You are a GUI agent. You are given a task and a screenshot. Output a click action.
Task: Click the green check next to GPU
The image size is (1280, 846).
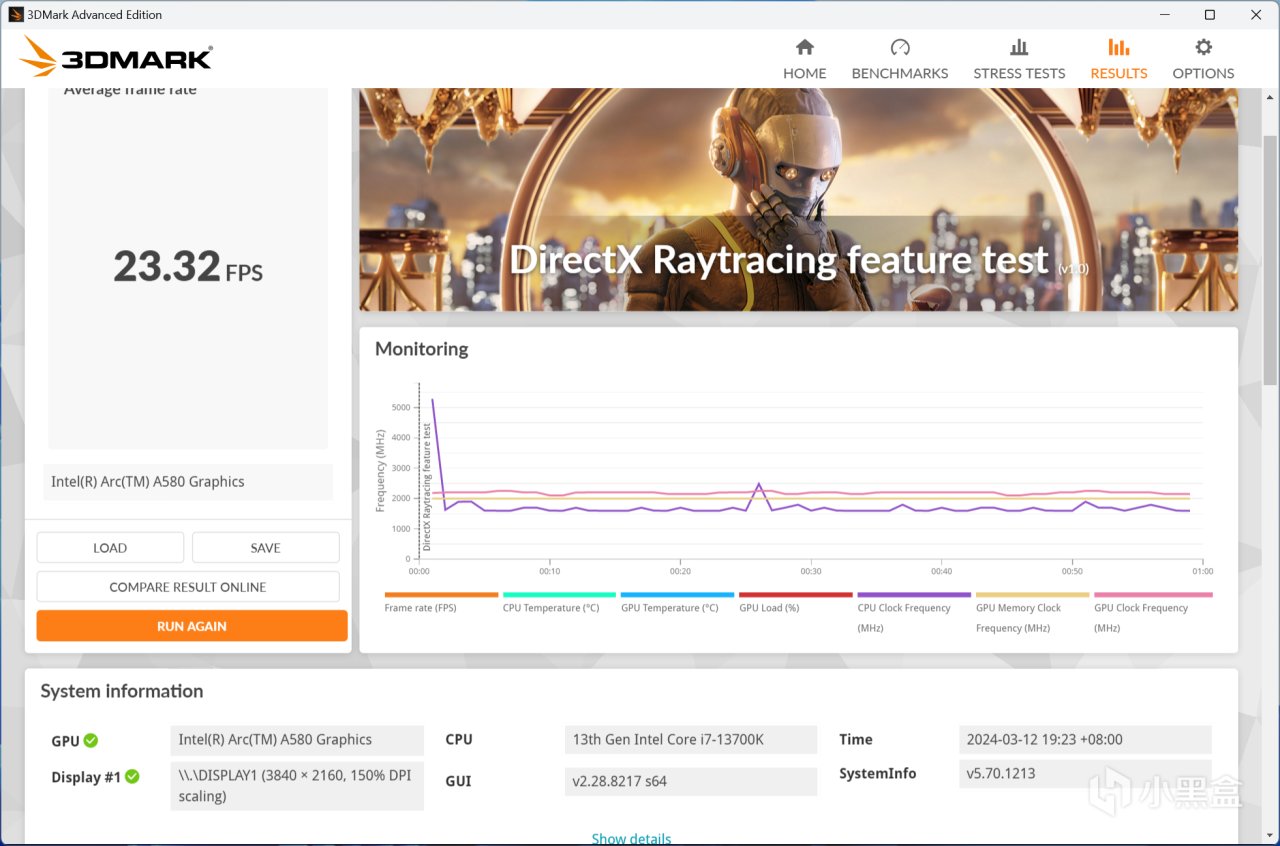click(x=91, y=741)
